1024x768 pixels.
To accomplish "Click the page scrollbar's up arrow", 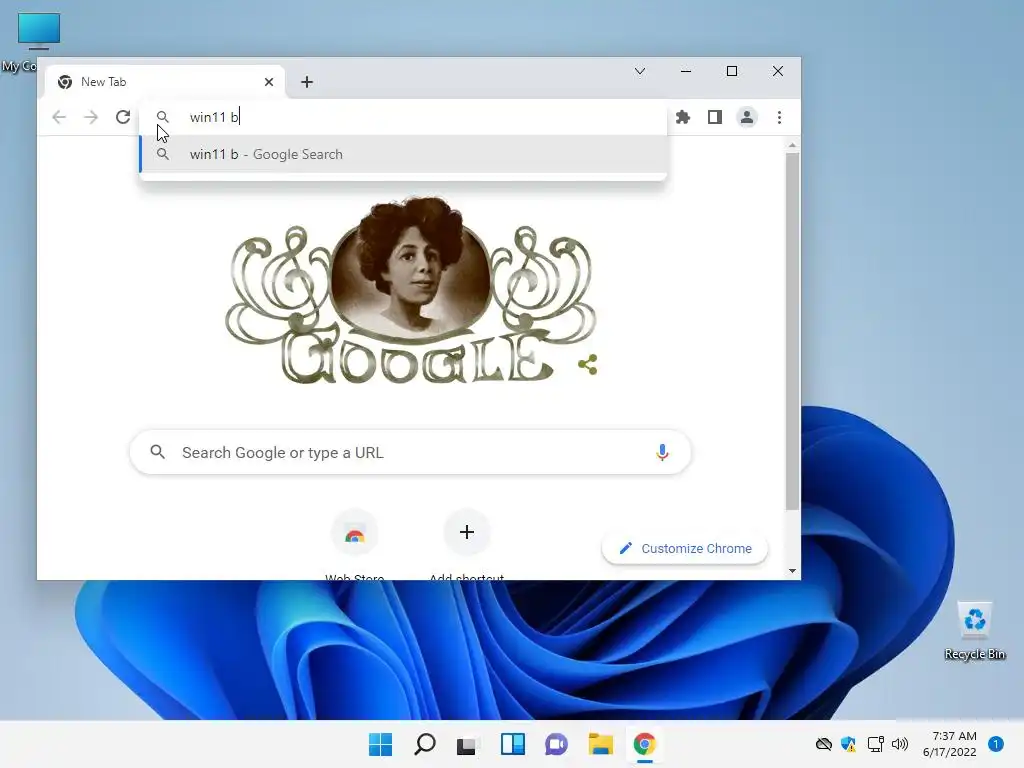I will tap(792, 145).
